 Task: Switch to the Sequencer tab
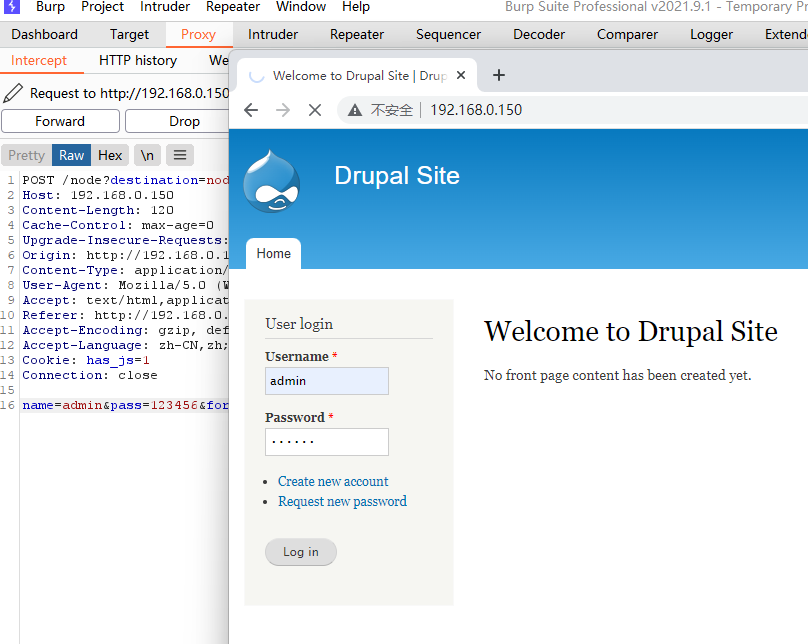pyautogui.click(x=448, y=35)
